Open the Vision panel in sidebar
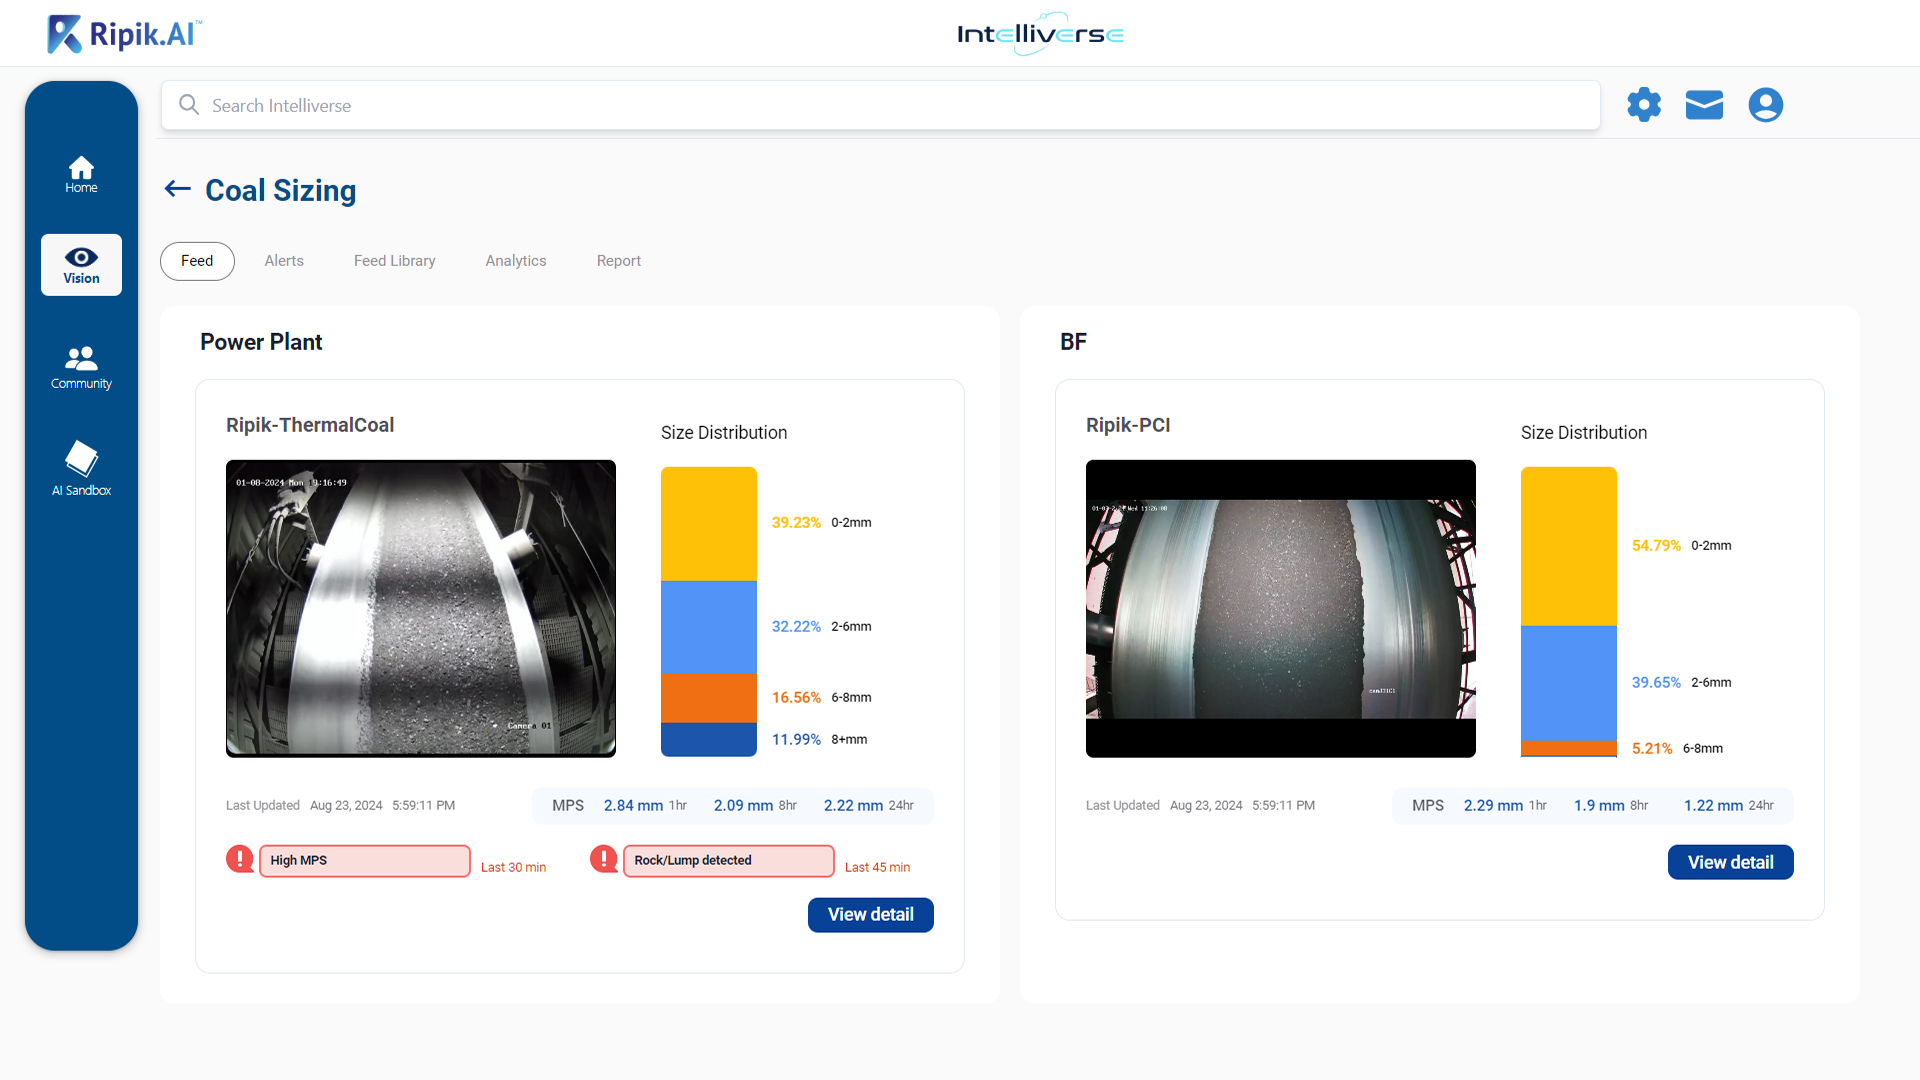Image resolution: width=1920 pixels, height=1080 pixels. 81,264
